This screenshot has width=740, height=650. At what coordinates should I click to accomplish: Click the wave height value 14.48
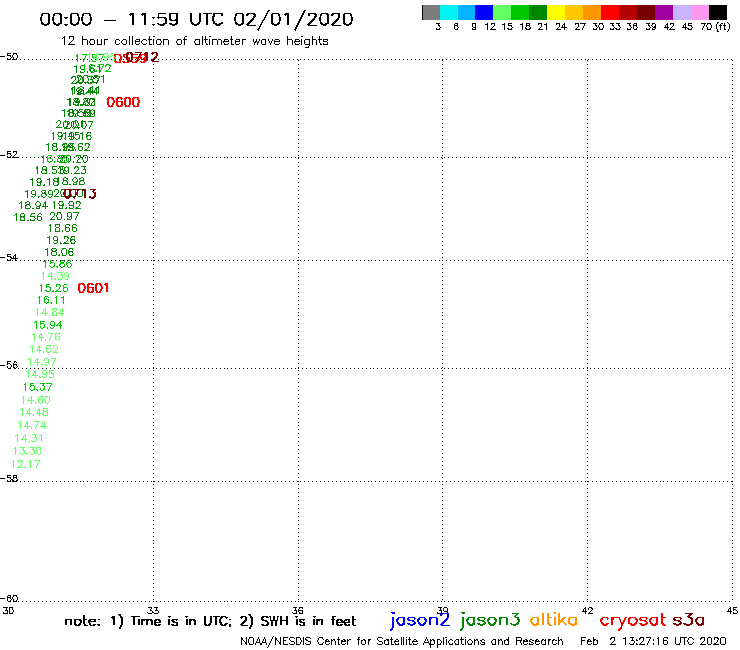pyautogui.click(x=34, y=412)
